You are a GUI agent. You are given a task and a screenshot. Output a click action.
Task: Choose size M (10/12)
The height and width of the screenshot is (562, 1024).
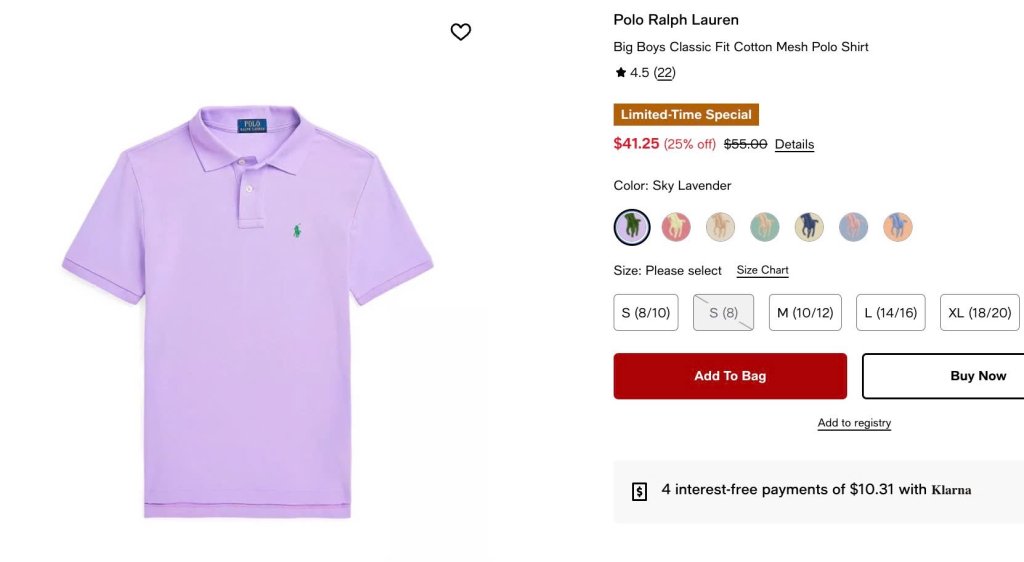point(805,313)
